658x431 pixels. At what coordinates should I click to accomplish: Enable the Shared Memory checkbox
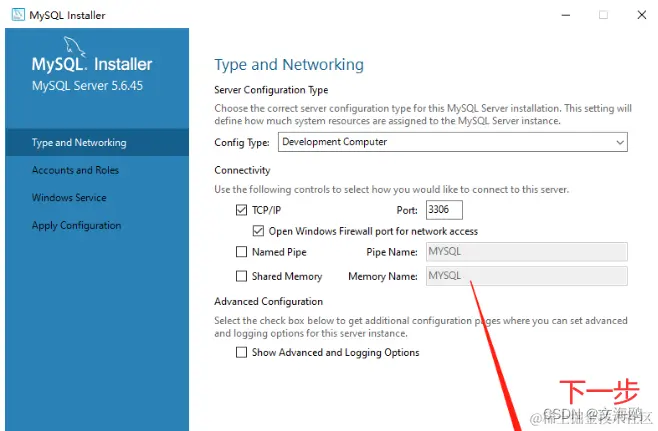tap(241, 276)
